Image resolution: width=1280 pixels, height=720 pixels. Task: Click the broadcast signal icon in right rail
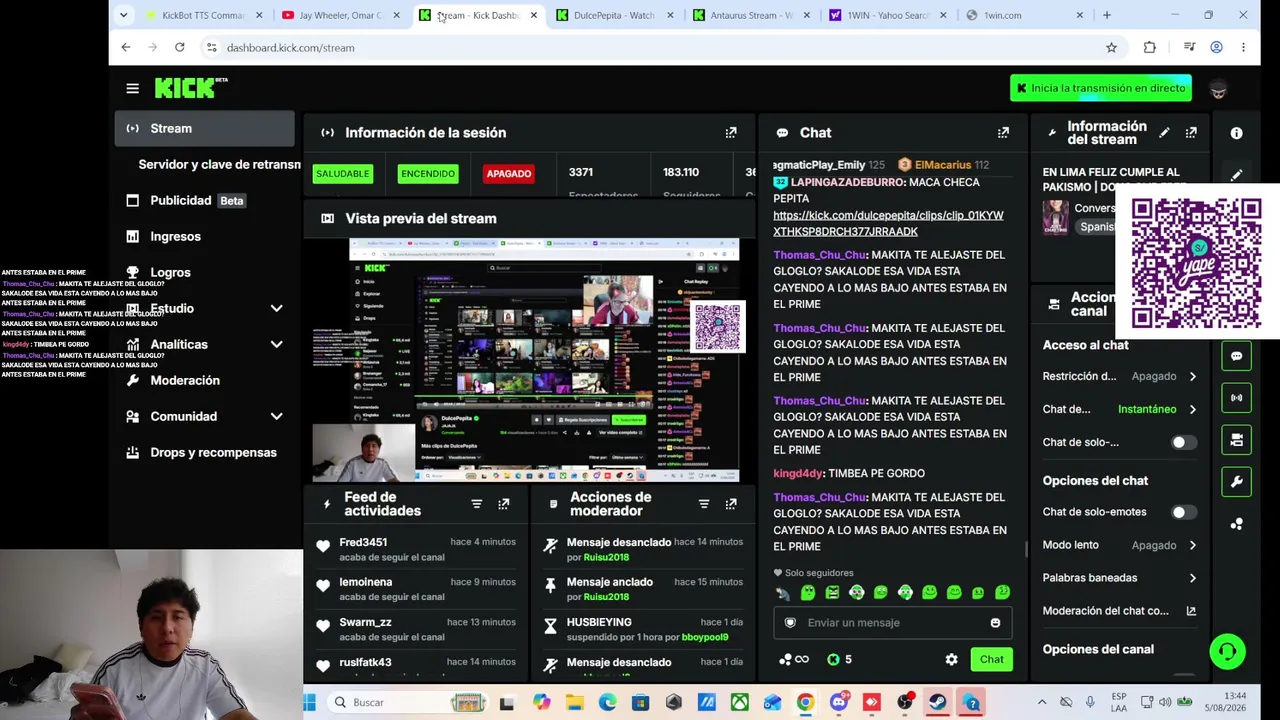point(1236,398)
